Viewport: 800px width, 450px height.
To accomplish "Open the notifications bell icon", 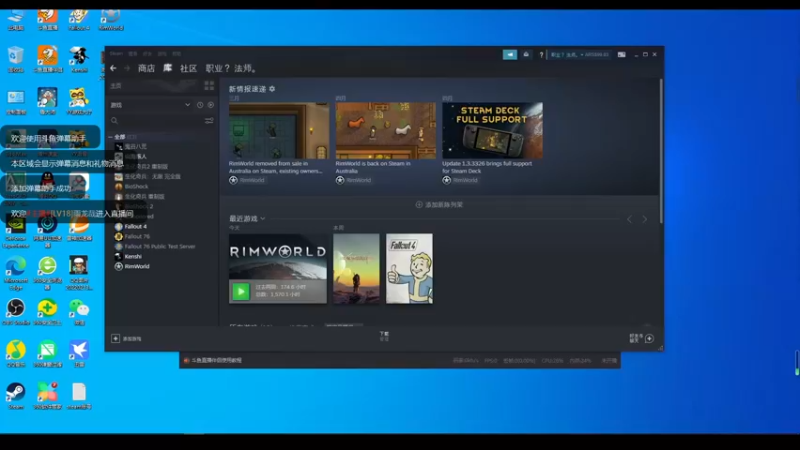I will pyautogui.click(x=526, y=55).
